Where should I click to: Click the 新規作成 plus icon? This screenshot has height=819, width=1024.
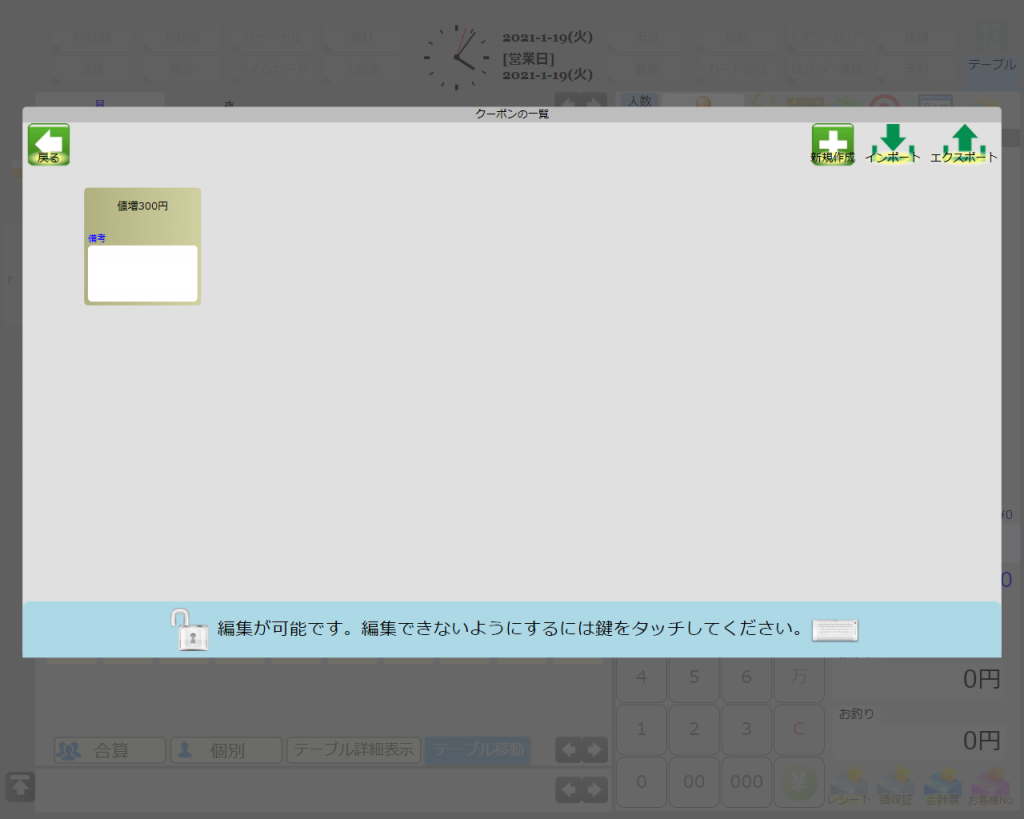pyautogui.click(x=832, y=145)
